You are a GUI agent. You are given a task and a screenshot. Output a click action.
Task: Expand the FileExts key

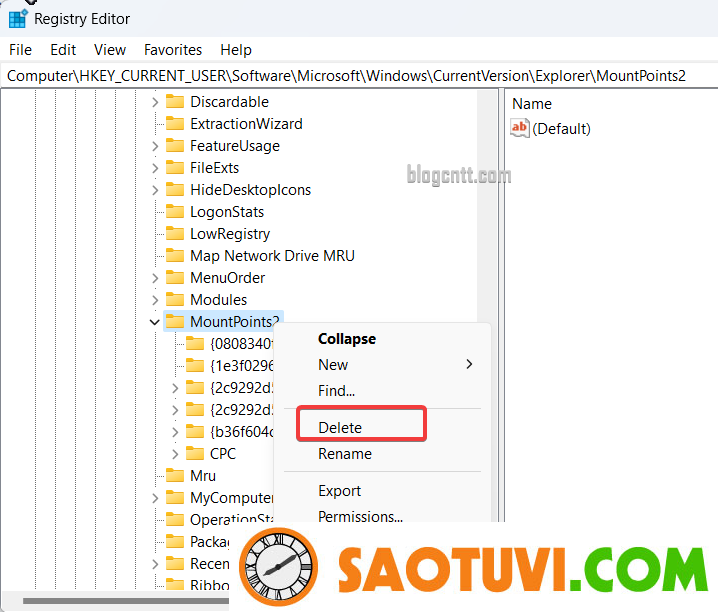[155, 168]
